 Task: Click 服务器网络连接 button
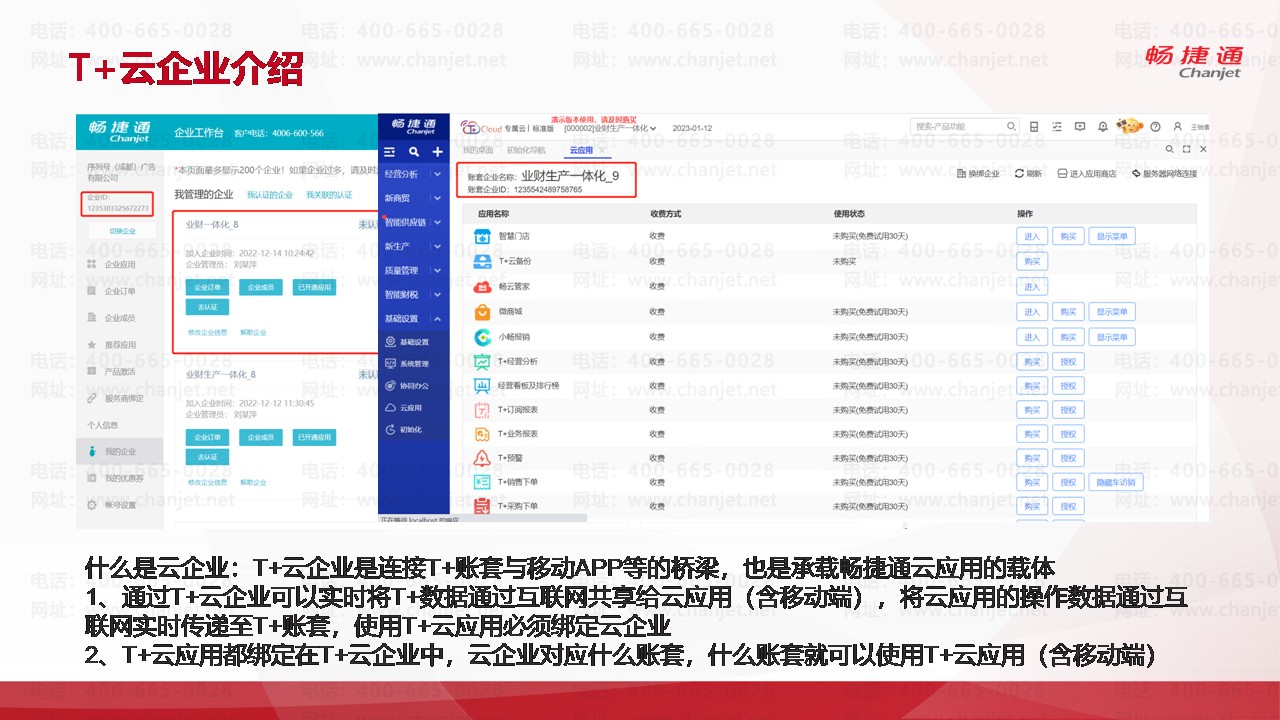coord(1164,174)
